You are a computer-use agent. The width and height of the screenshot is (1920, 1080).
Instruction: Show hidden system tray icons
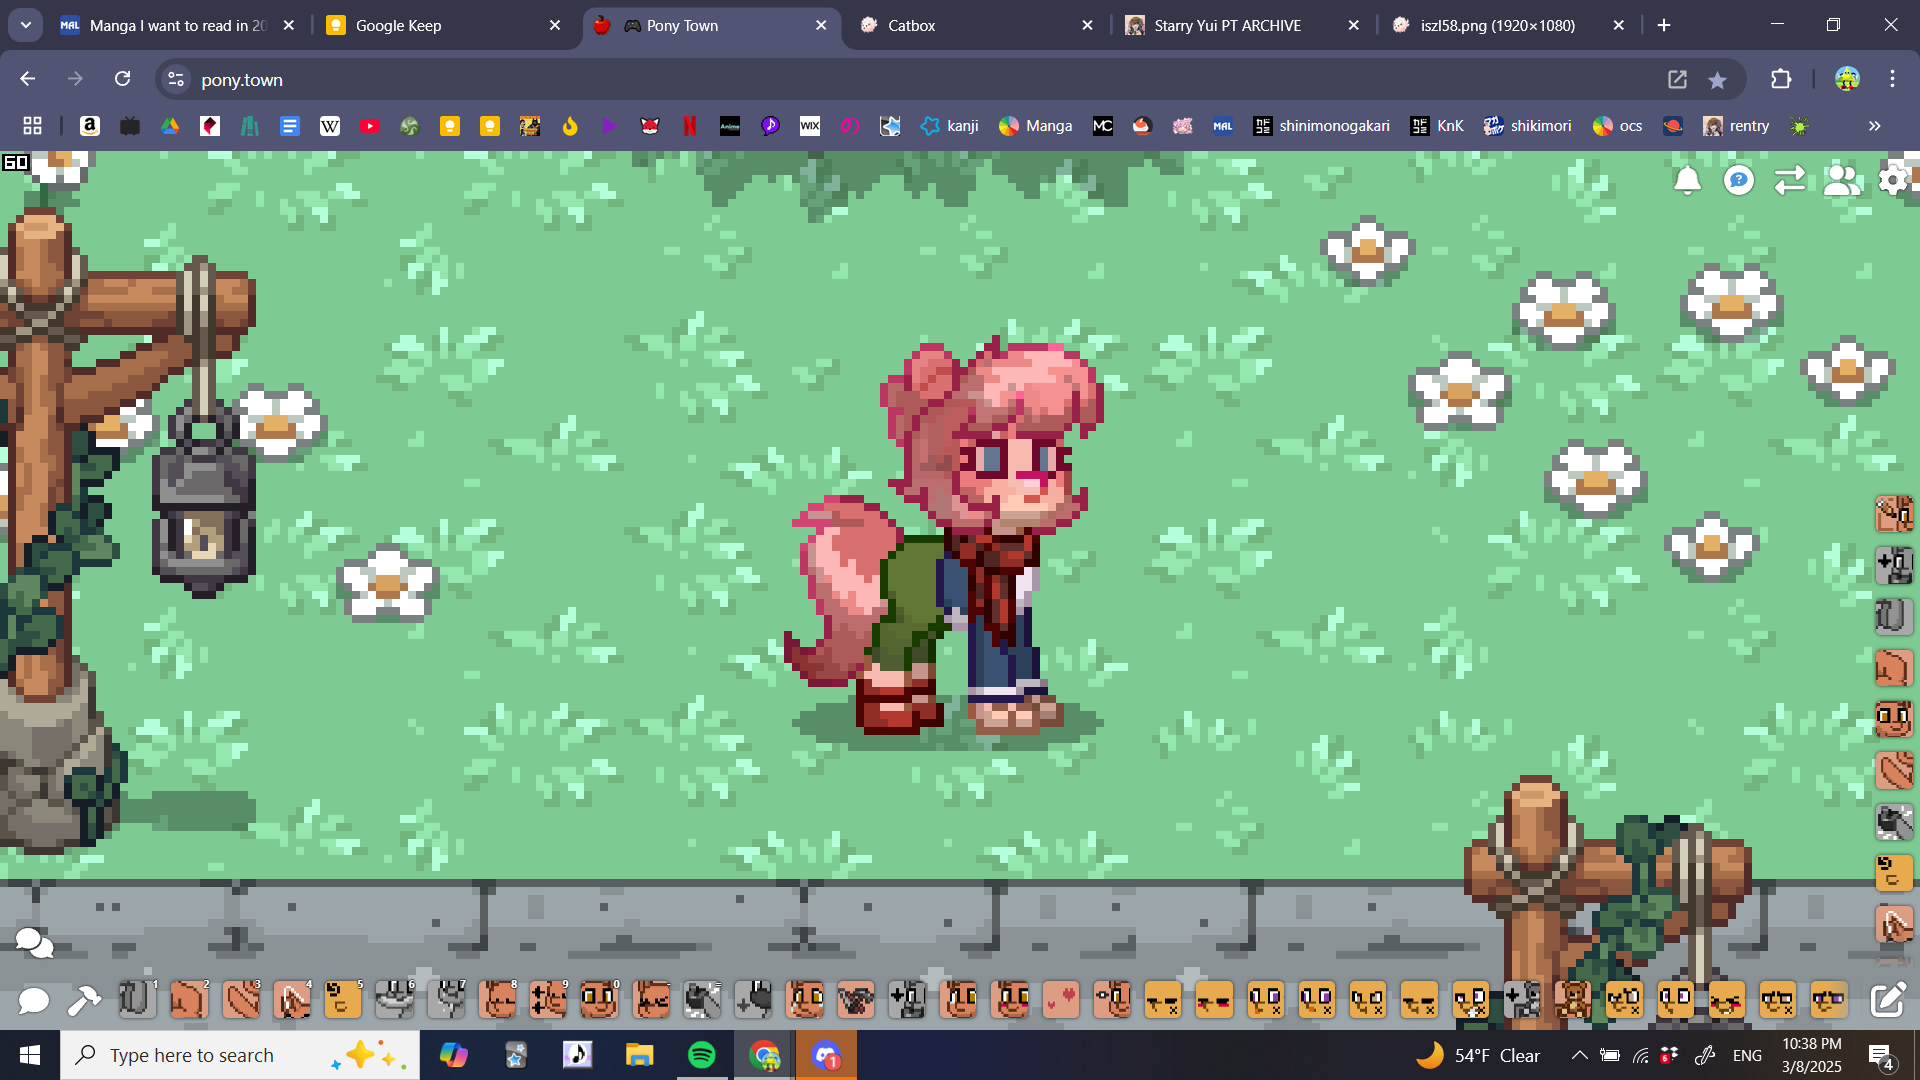pos(1579,1055)
